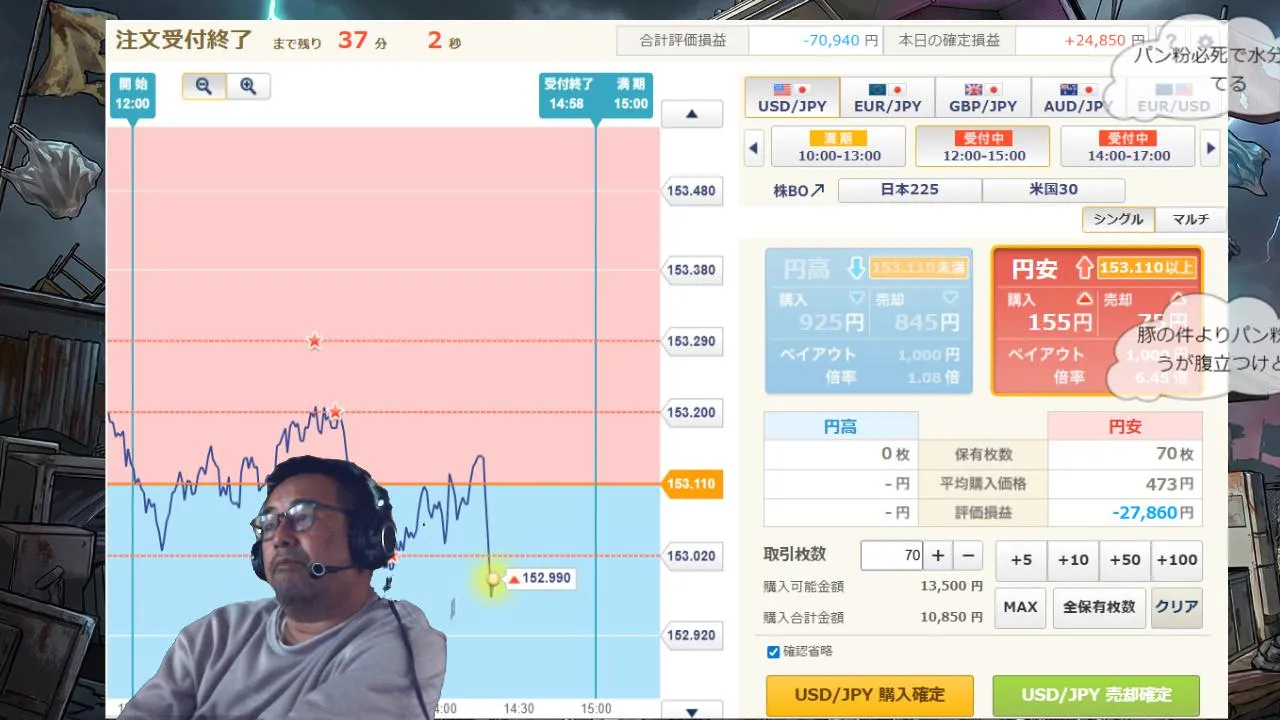Click the 153.200 price label

point(692,412)
